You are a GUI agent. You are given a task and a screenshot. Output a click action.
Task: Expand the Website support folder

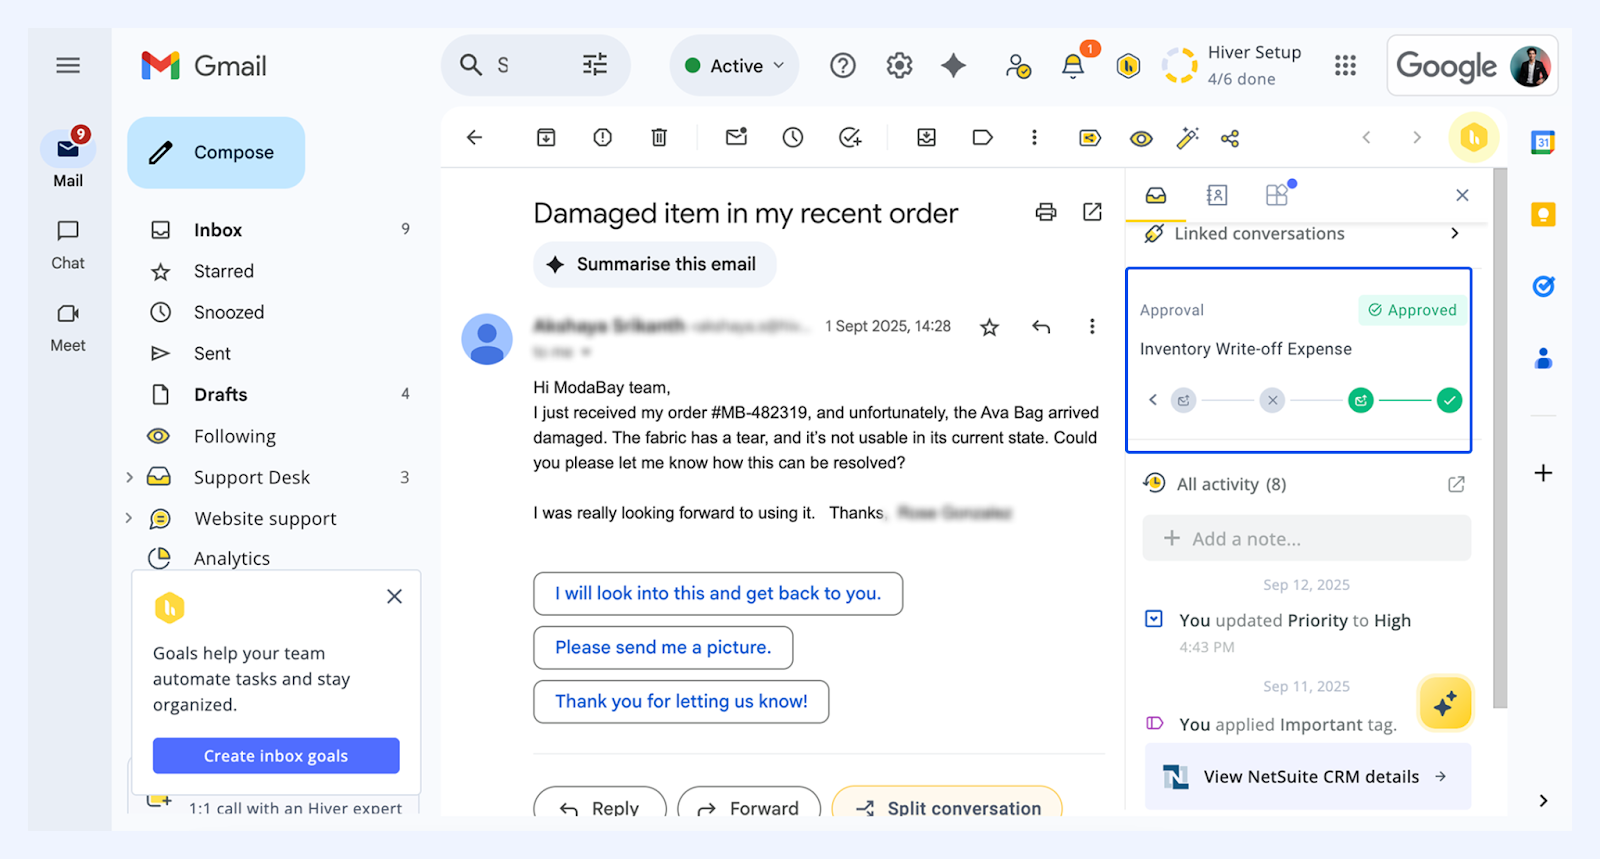pos(129,518)
